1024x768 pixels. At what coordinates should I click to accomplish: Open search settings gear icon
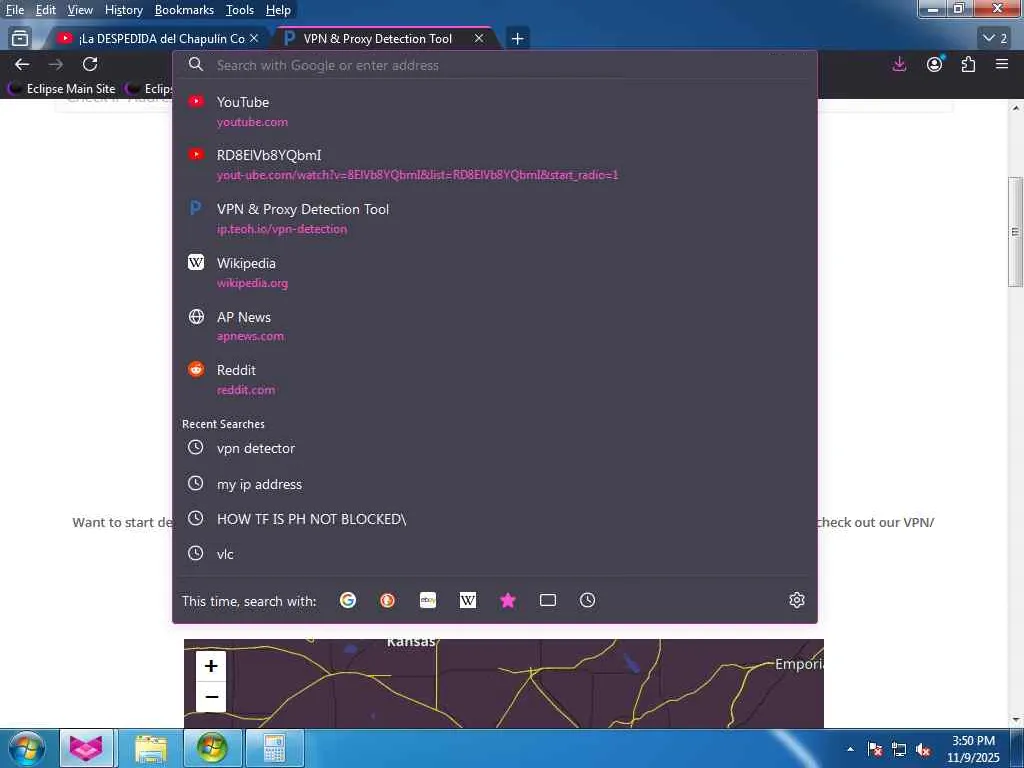[797, 600]
